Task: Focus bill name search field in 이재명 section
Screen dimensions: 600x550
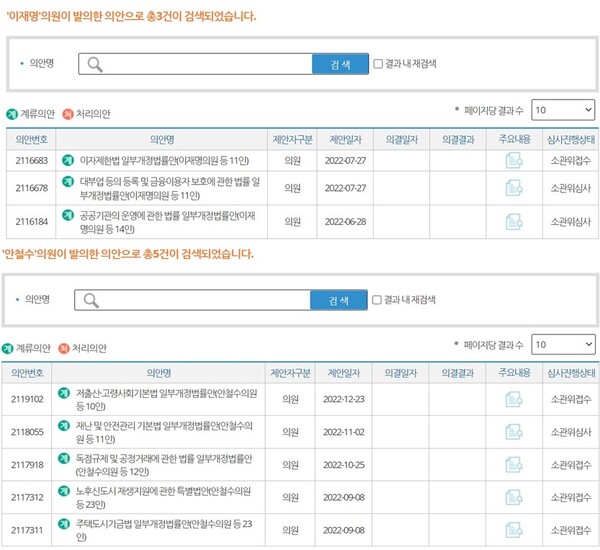Action: pos(196,64)
